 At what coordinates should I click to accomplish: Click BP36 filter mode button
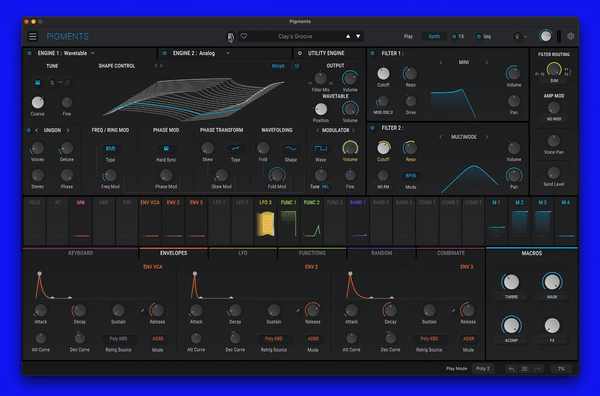click(x=411, y=176)
